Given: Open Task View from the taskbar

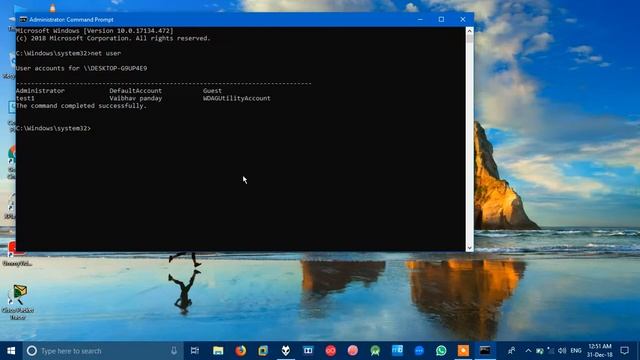Looking at the screenshot, I should pyautogui.click(x=195, y=351).
